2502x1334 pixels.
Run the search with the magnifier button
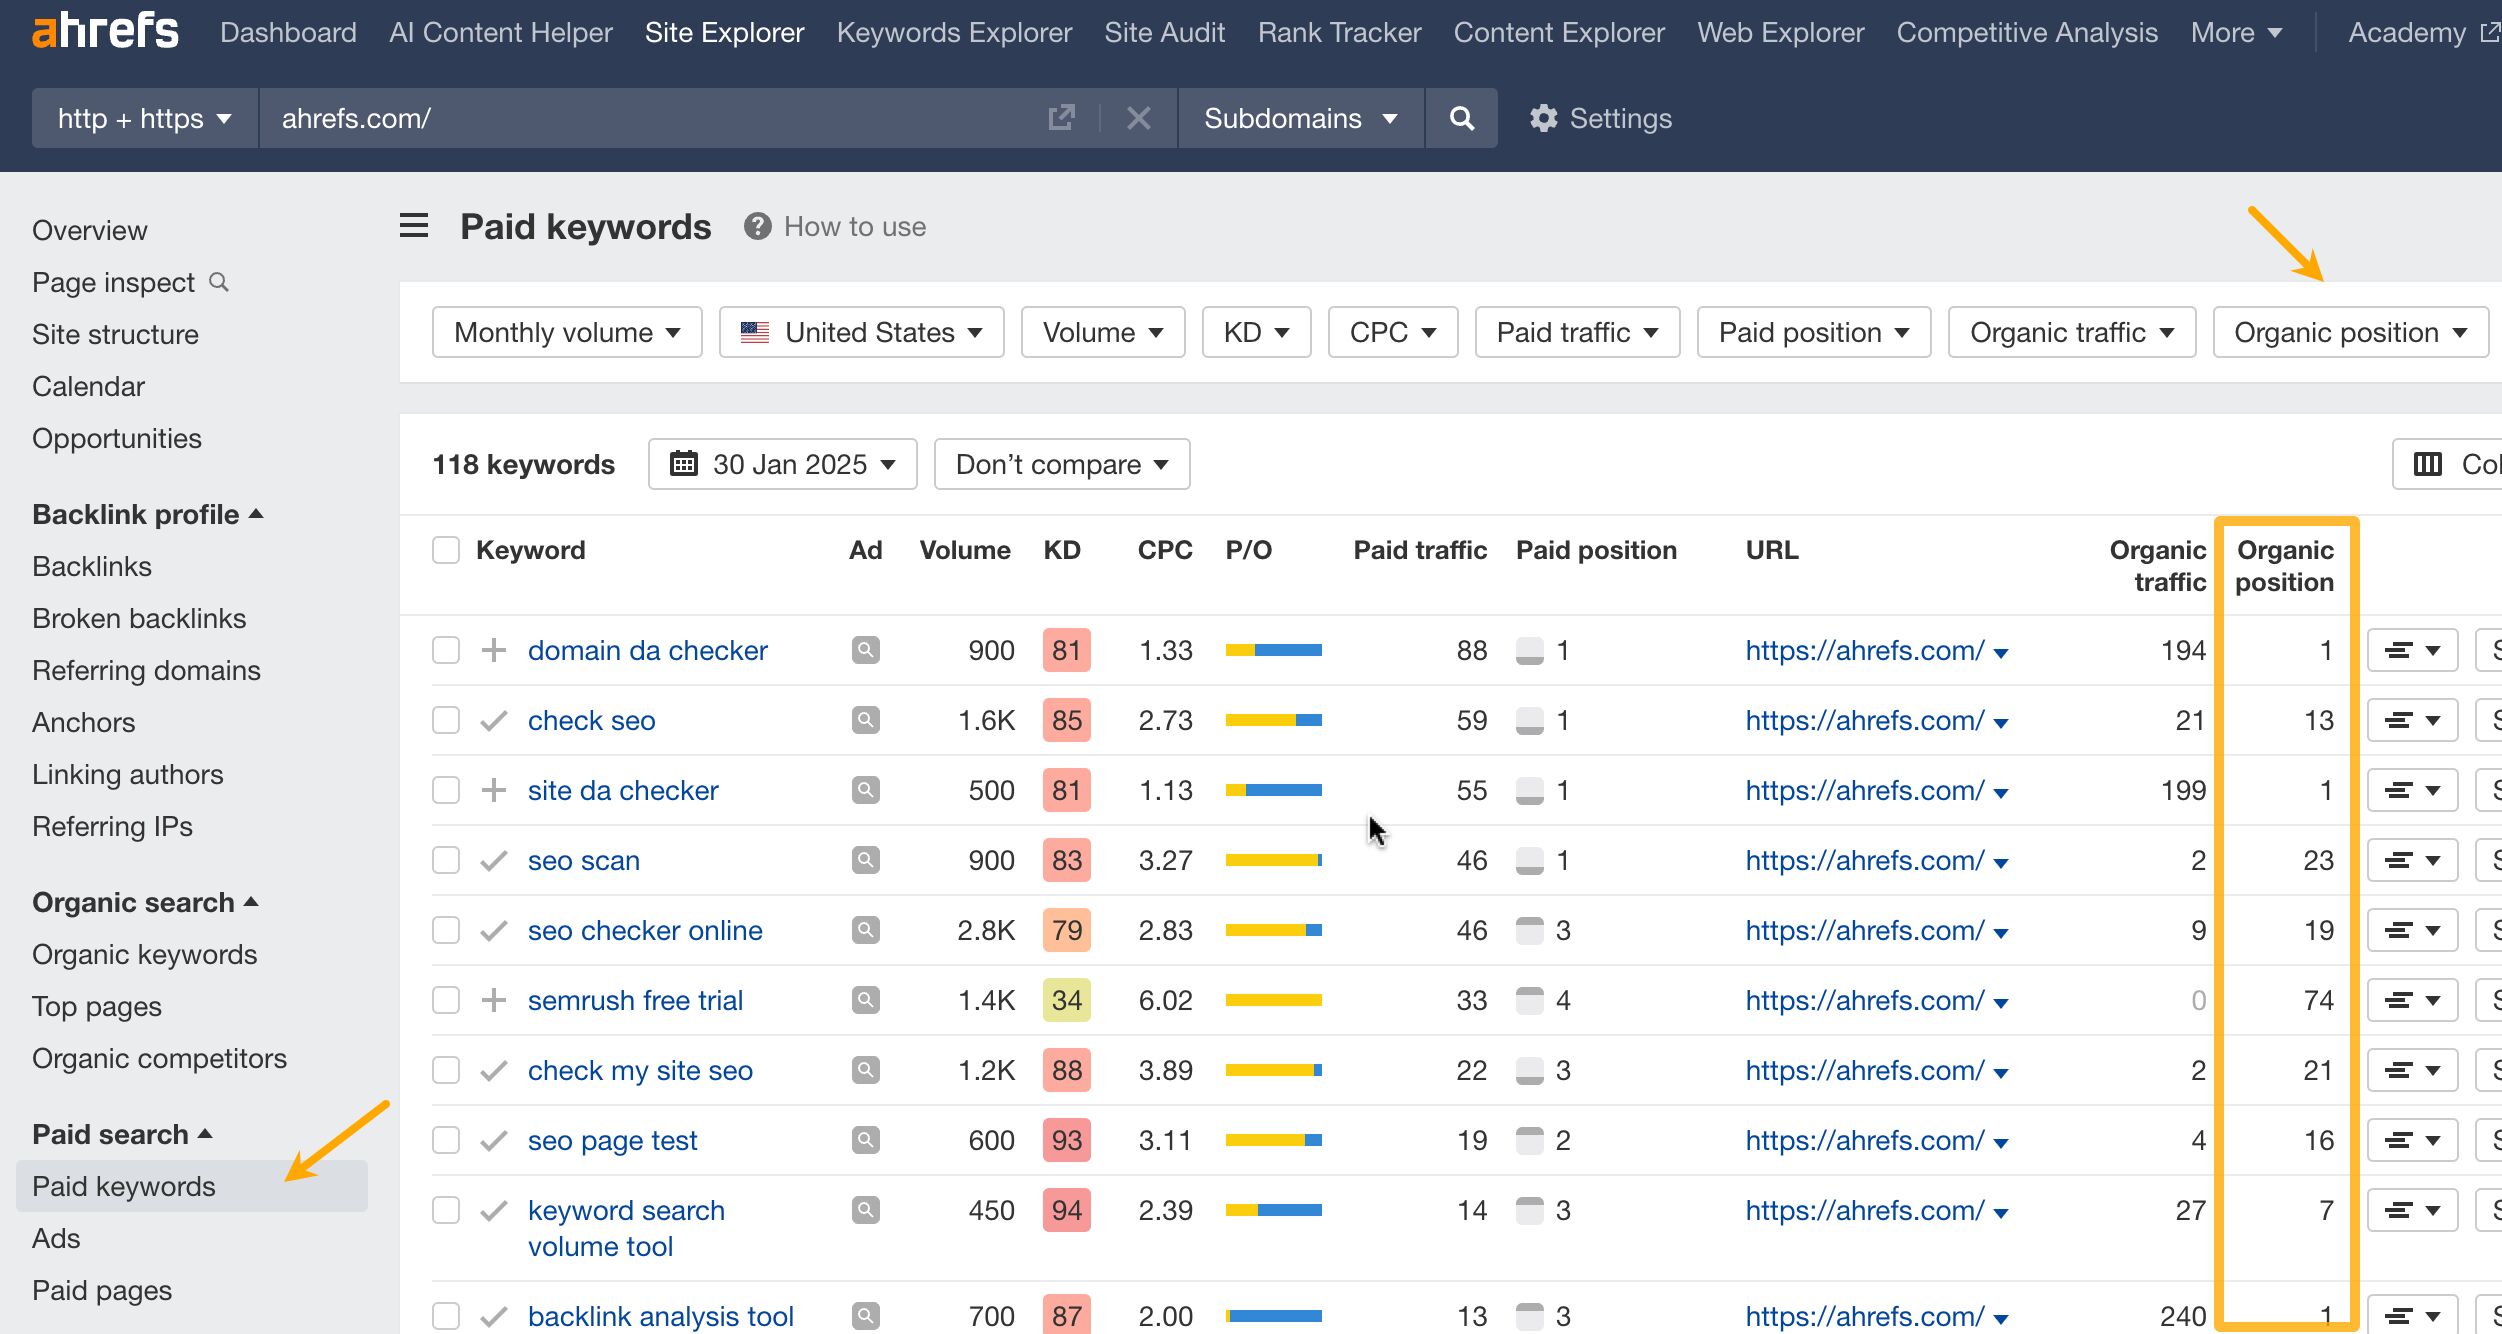[x=1461, y=118]
